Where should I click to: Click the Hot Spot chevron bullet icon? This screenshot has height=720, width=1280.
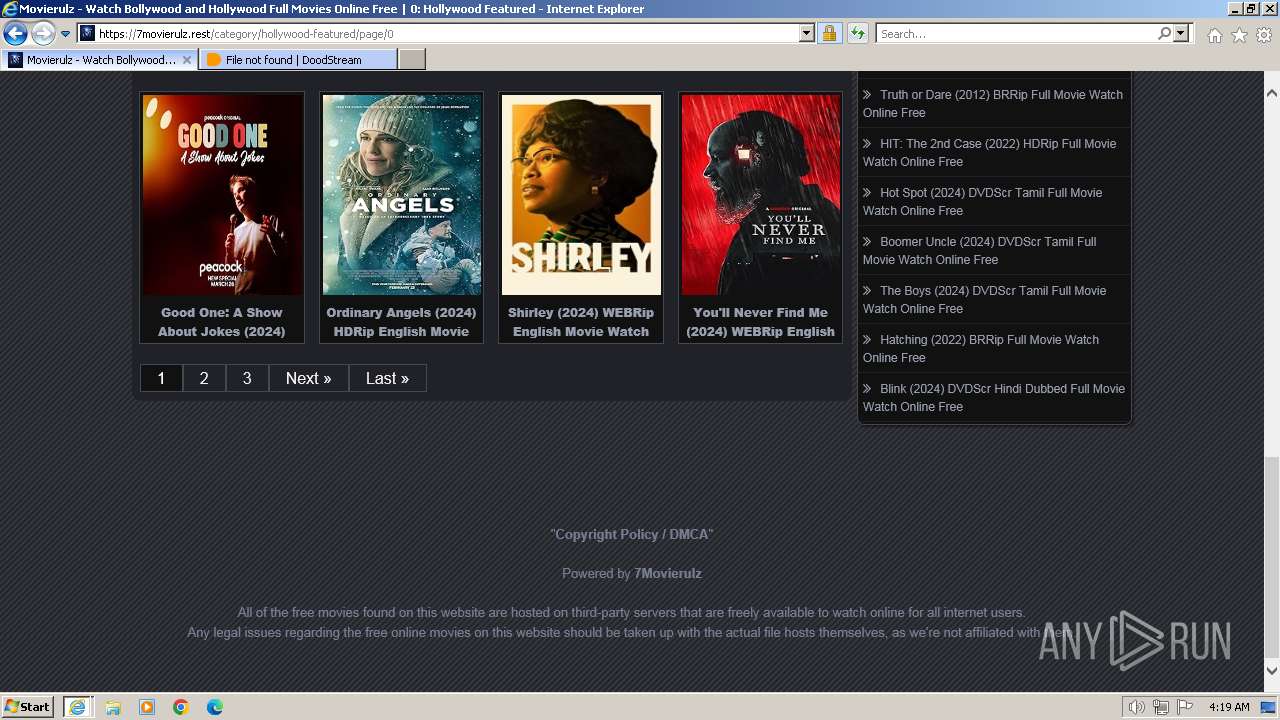[x=867, y=193]
